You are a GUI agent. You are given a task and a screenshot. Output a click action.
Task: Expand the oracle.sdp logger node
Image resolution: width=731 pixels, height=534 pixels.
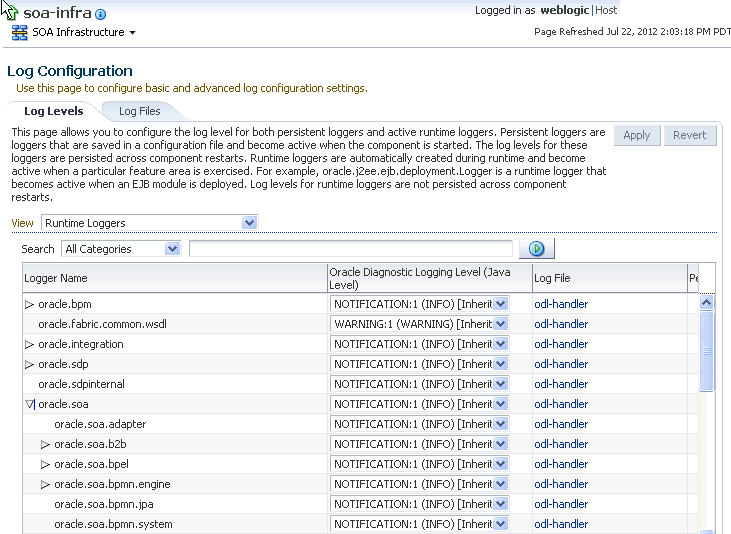[x=29, y=365]
